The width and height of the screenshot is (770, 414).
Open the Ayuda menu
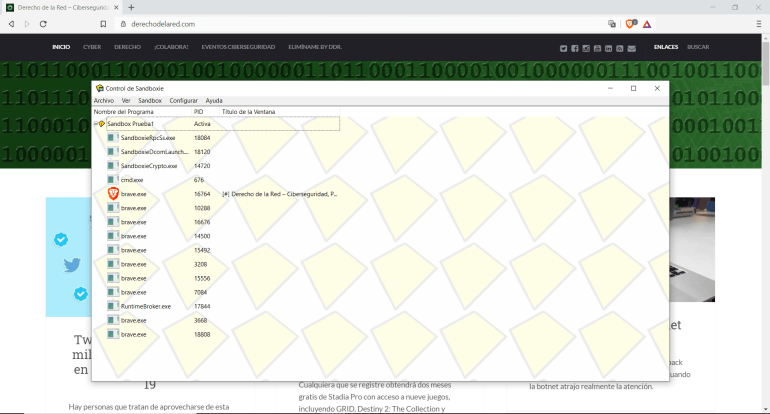tap(214, 101)
